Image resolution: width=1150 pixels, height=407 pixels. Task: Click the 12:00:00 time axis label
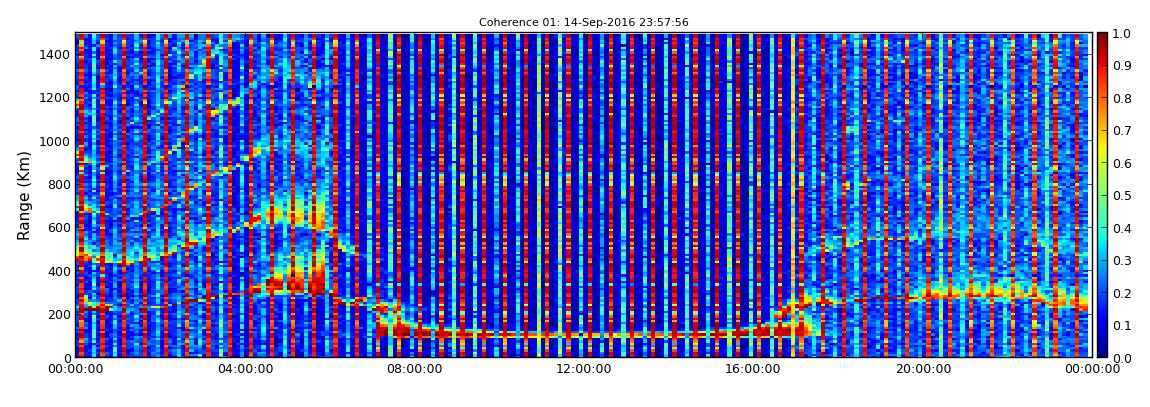[584, 369]
